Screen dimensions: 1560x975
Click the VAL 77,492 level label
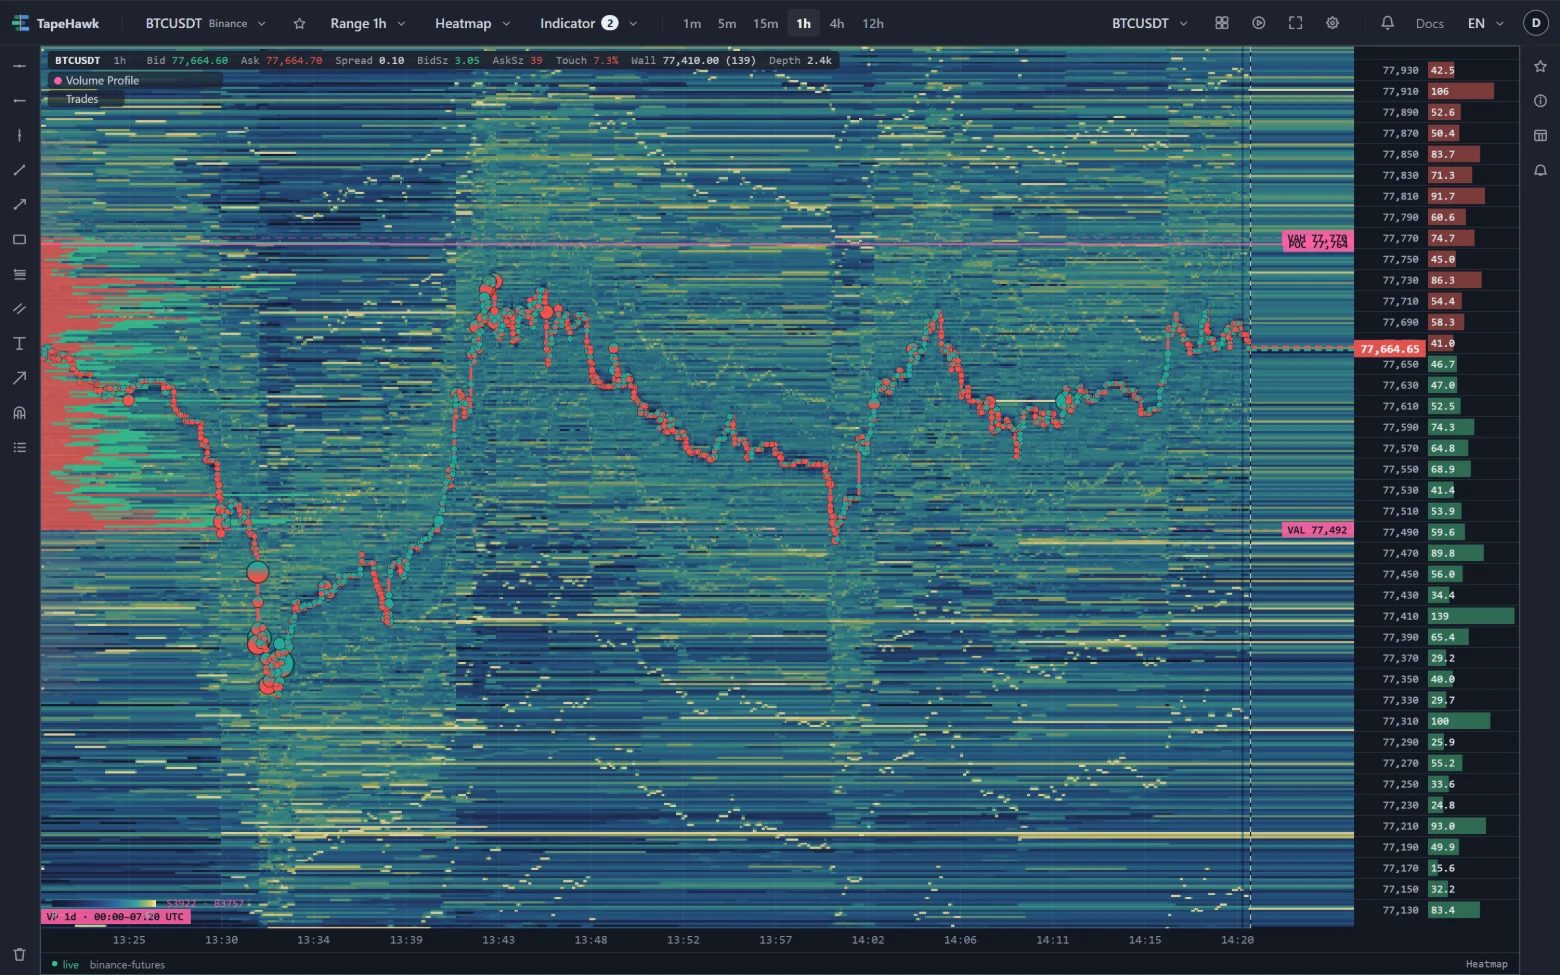point(1317,530)
